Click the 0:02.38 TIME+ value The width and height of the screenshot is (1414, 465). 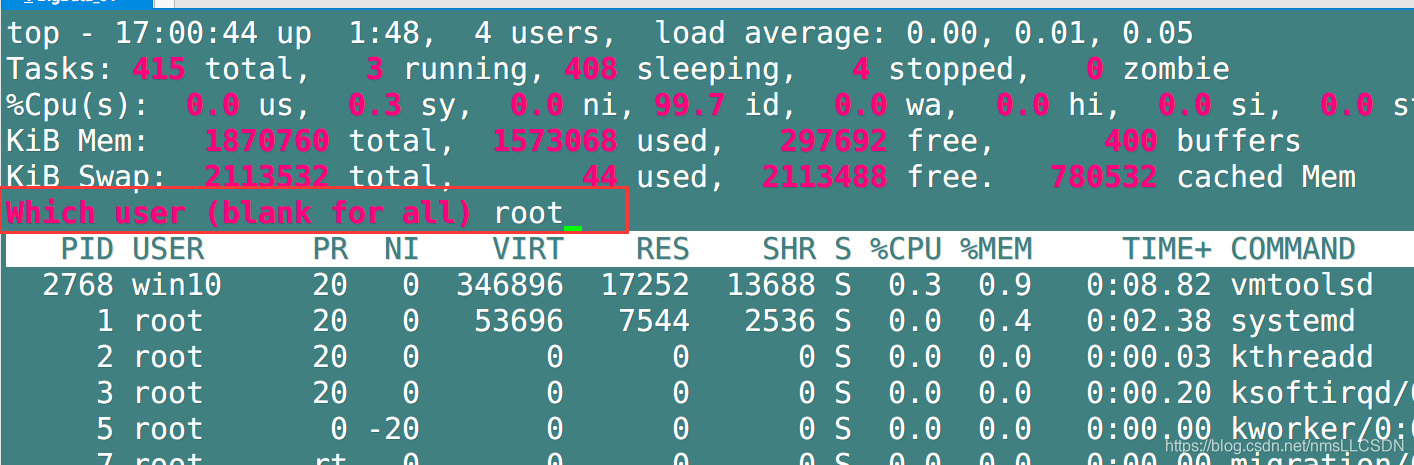pos(1149,321)
